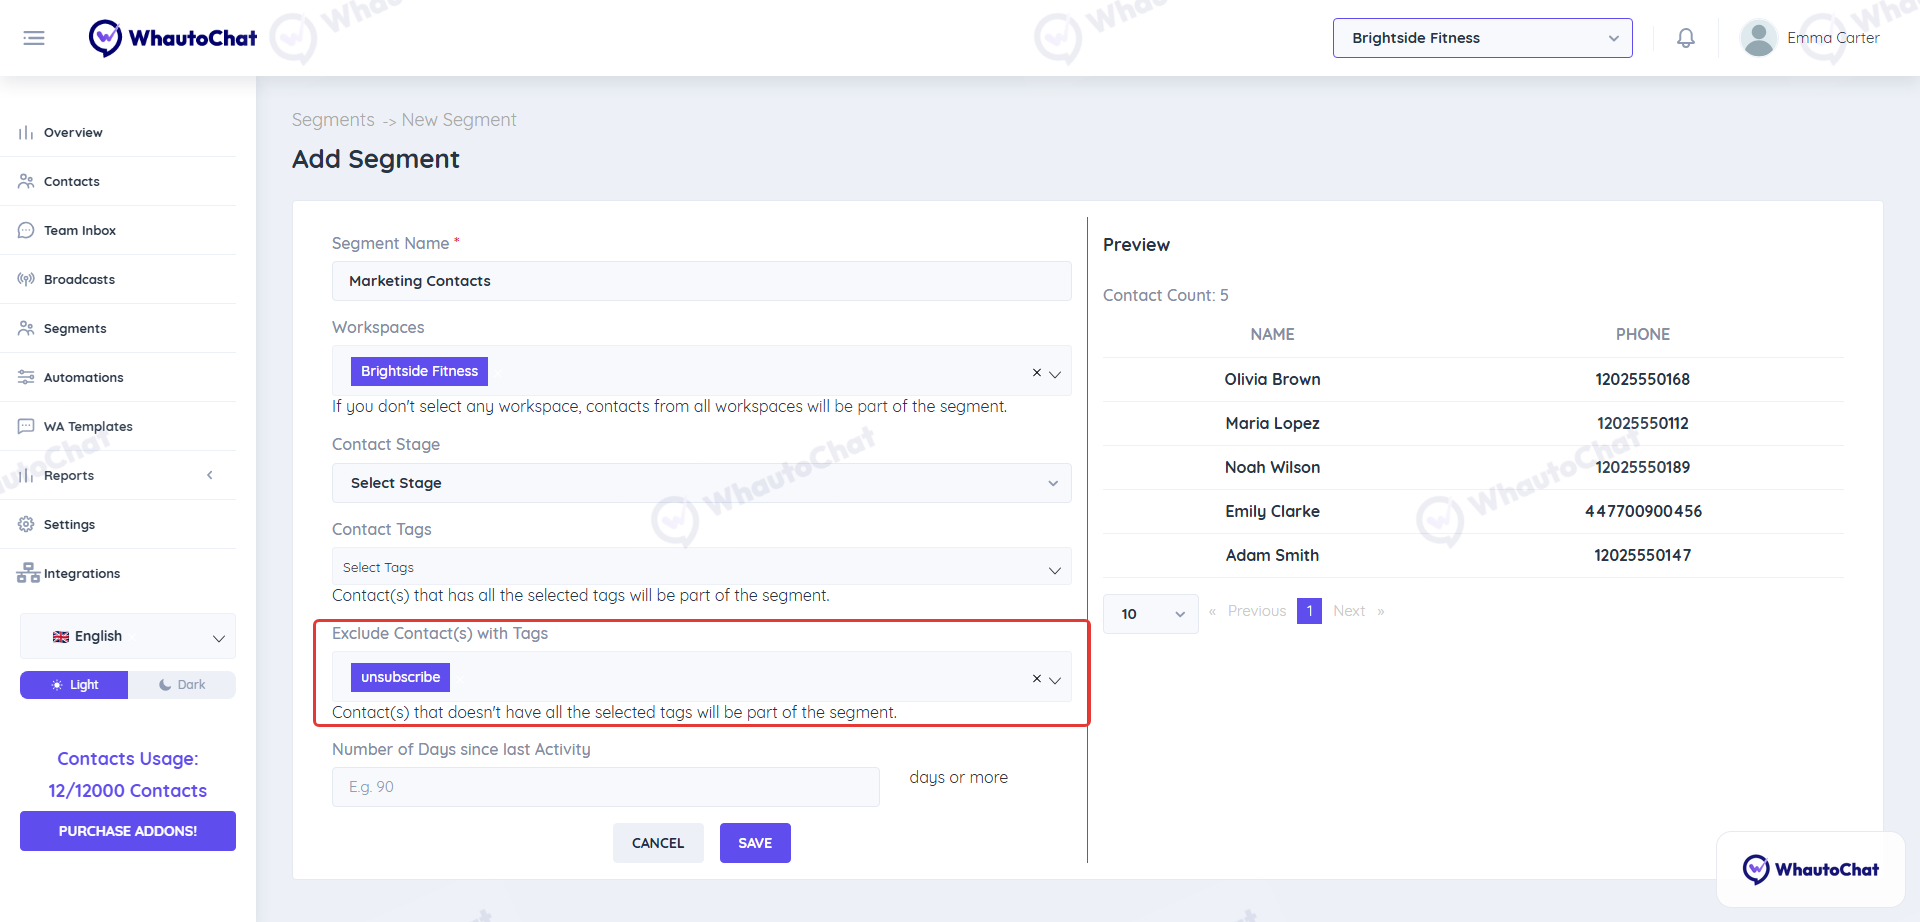The height and width of the screenshot is (922, 1920).
Task: Click the Previous pagination link
Action: (x=1257, y=611)
